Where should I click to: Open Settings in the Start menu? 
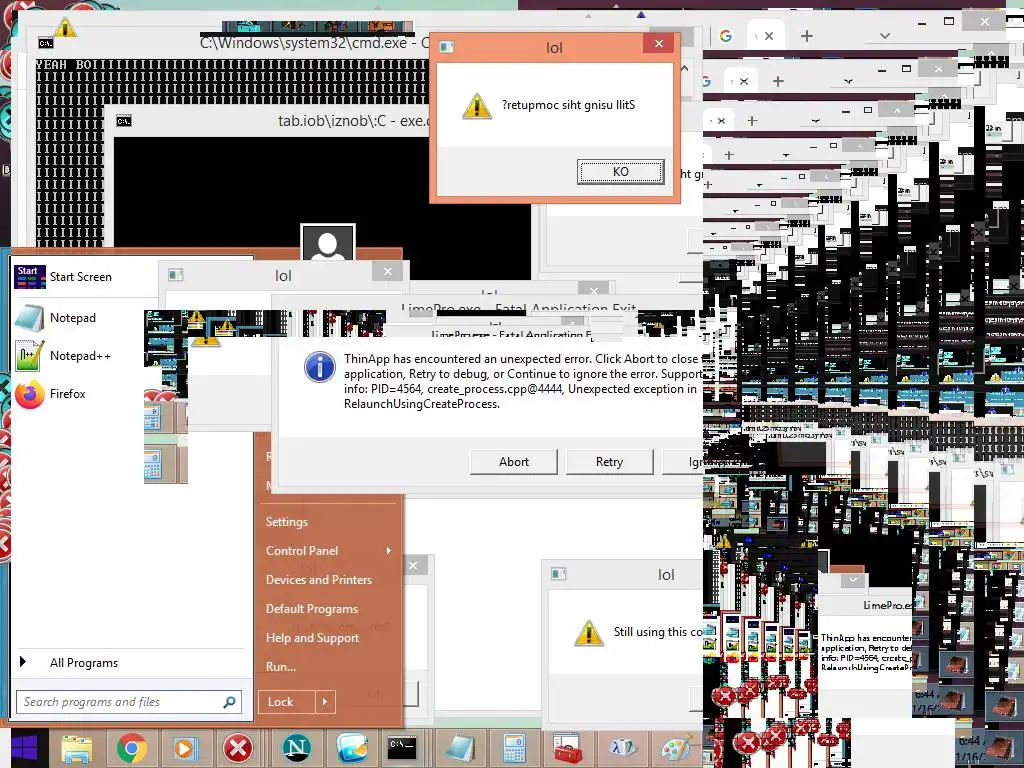tap(287, 522)
